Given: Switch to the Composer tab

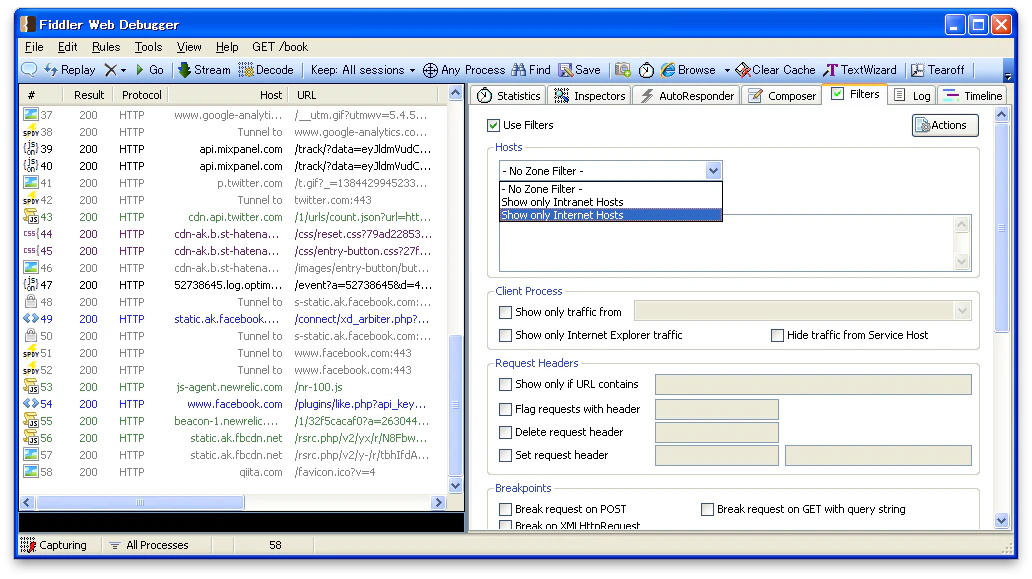Looking at the screenshot, I should pyautogui.click(x=783, y=95).
